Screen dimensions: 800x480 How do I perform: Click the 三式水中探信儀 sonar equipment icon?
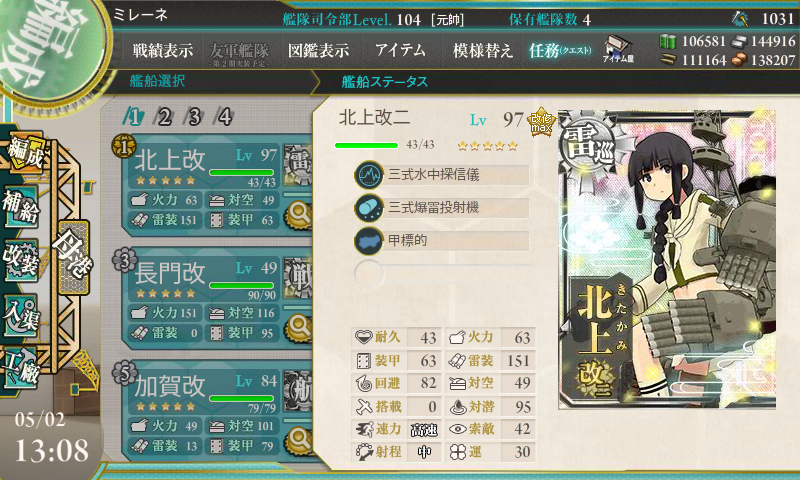[x=369, y=175]
